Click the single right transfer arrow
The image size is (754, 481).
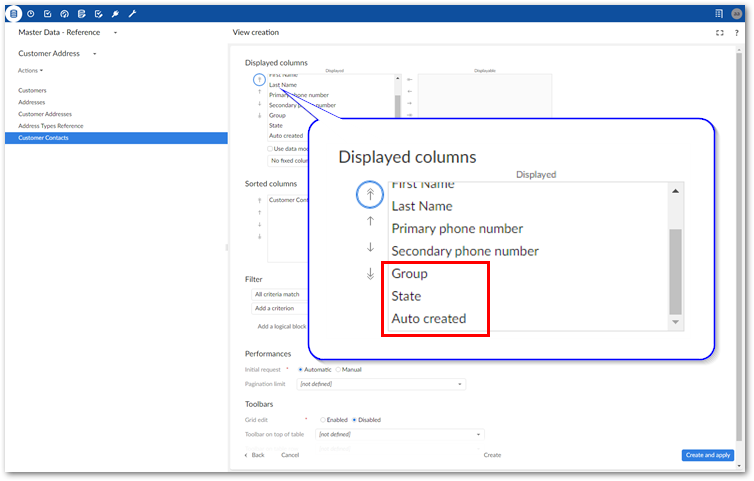410,103
